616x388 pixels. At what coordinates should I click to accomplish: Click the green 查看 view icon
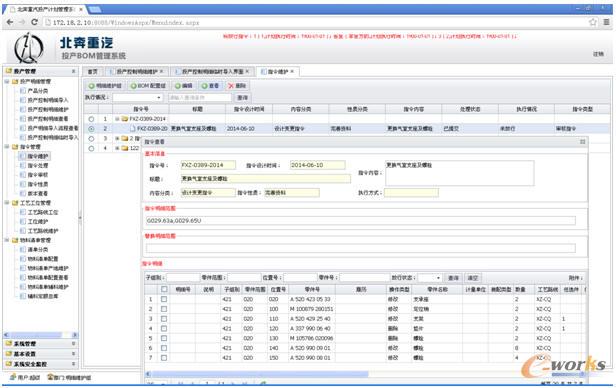(204, 86)
